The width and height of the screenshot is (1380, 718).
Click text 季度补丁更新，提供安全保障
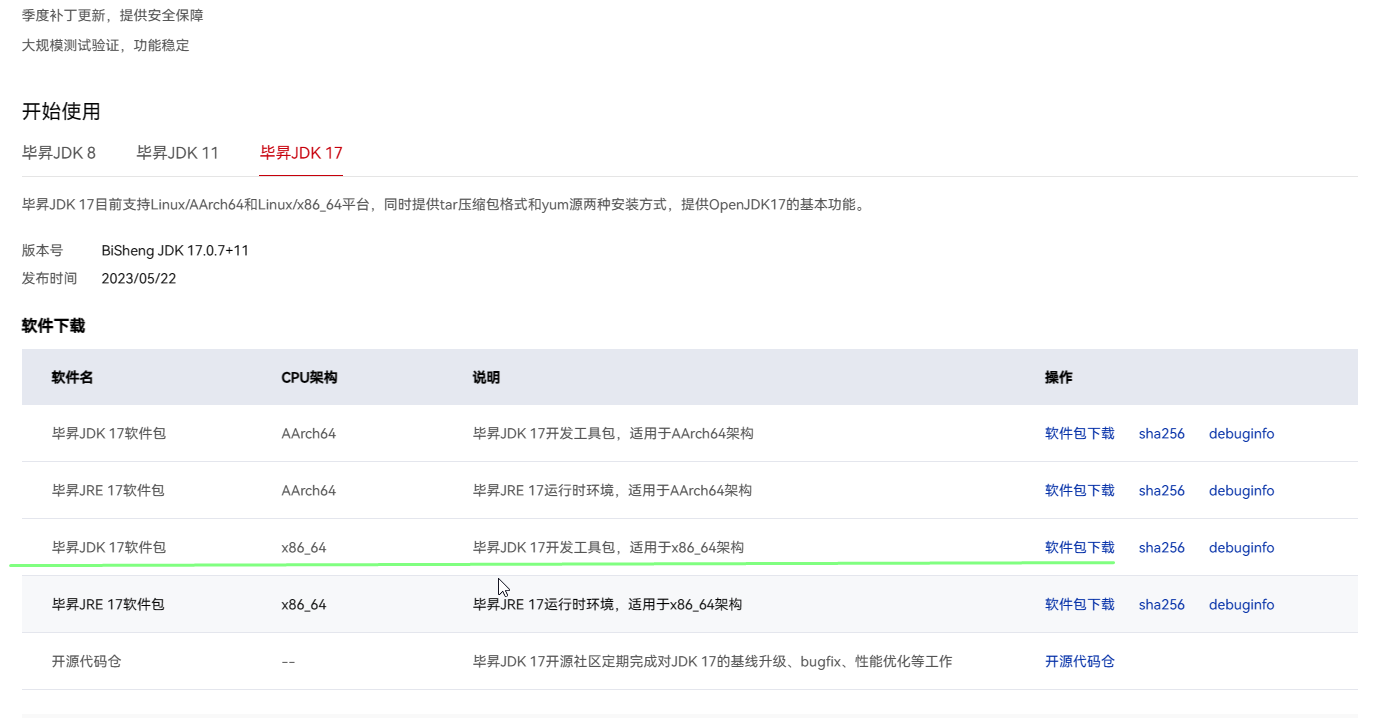coord(113,16)
